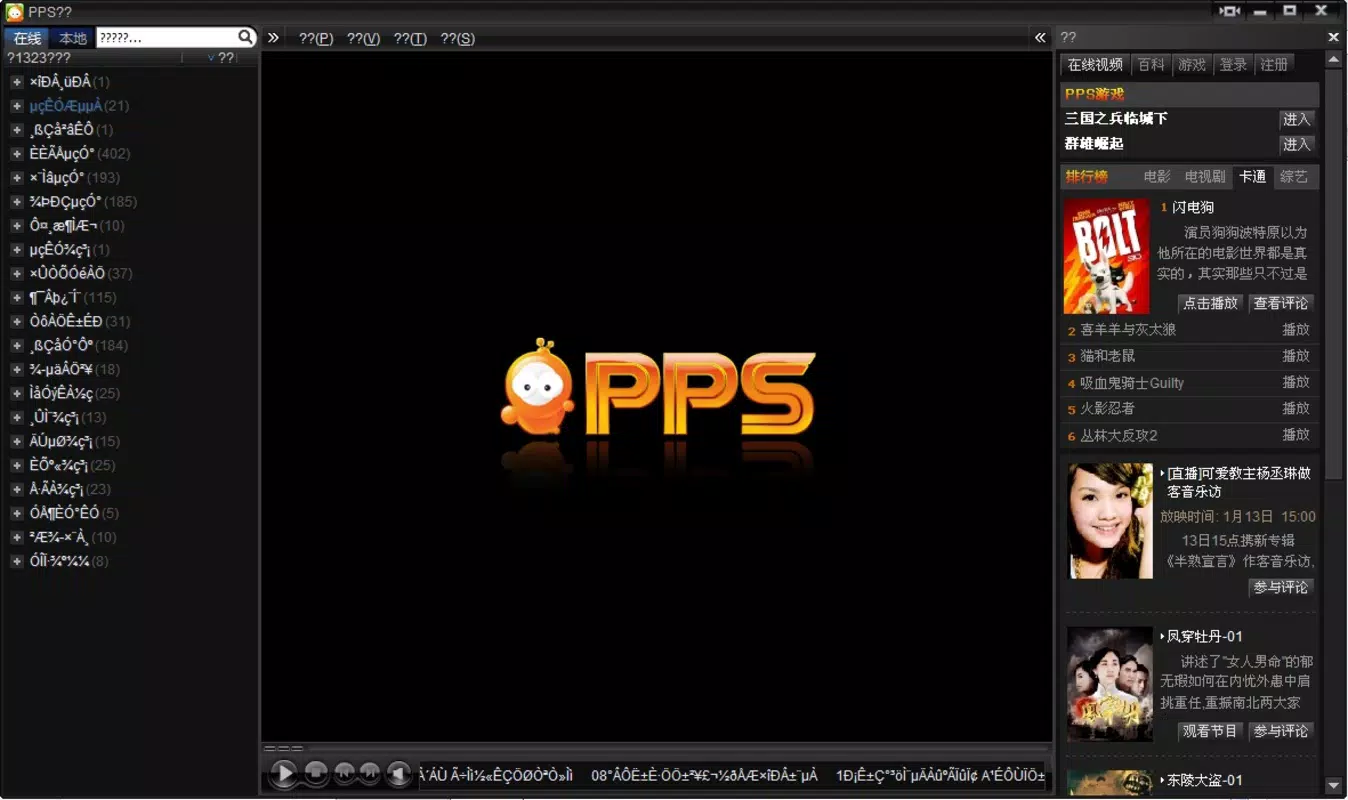Image resolution: width=1348 pixels, height=800 pixels.
Task: Collapse right panel with double-arrow icon
Action: [x=1040, y=38]
